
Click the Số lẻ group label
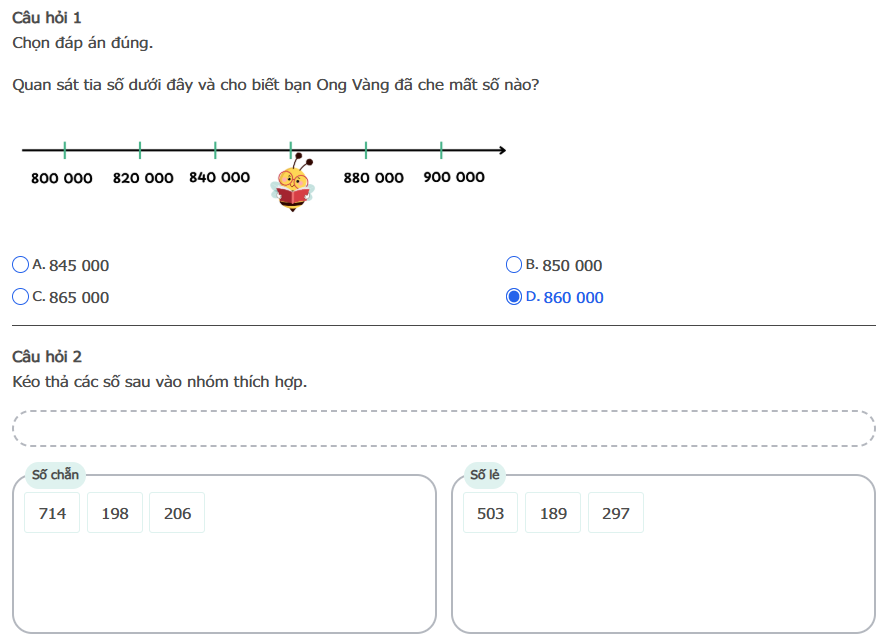tap(485, 475)
